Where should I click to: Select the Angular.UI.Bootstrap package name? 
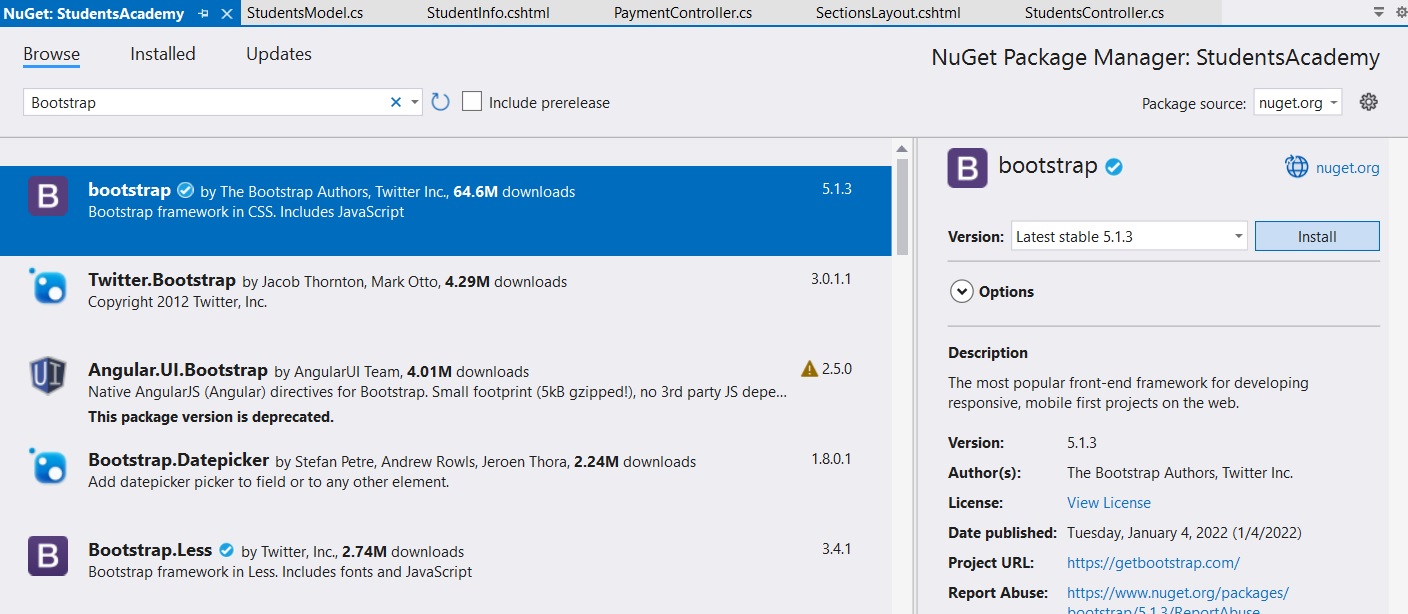(178, 371)
